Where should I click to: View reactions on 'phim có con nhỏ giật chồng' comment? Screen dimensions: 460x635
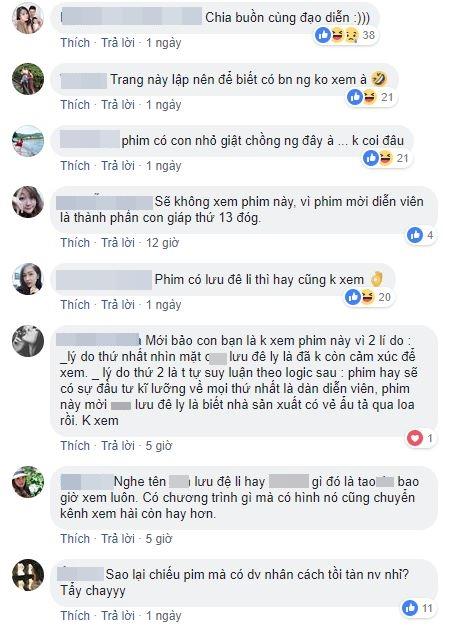[x=386, y=158]
